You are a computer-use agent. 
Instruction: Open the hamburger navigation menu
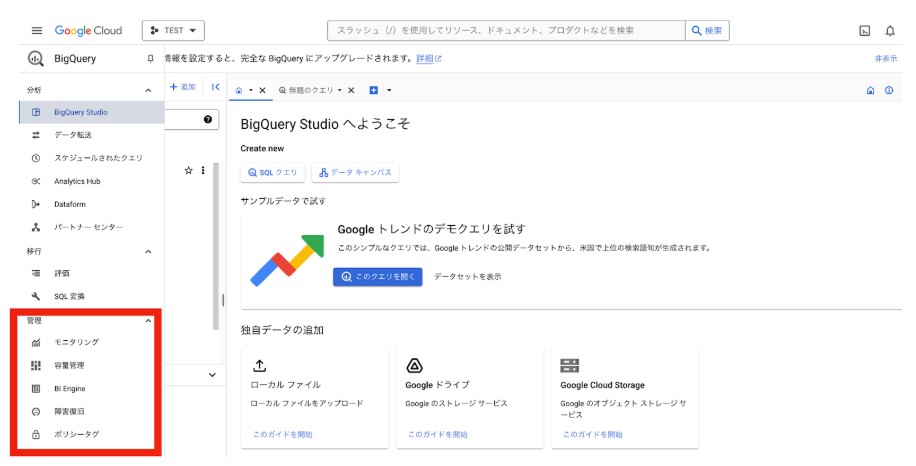pyautogui.click(x=36, y=31)
